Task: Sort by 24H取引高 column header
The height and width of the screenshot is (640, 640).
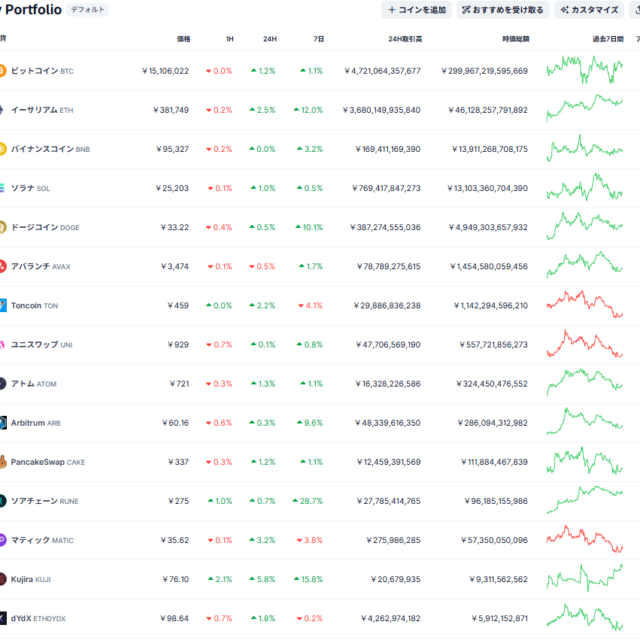Action: [x=405, y=39]
